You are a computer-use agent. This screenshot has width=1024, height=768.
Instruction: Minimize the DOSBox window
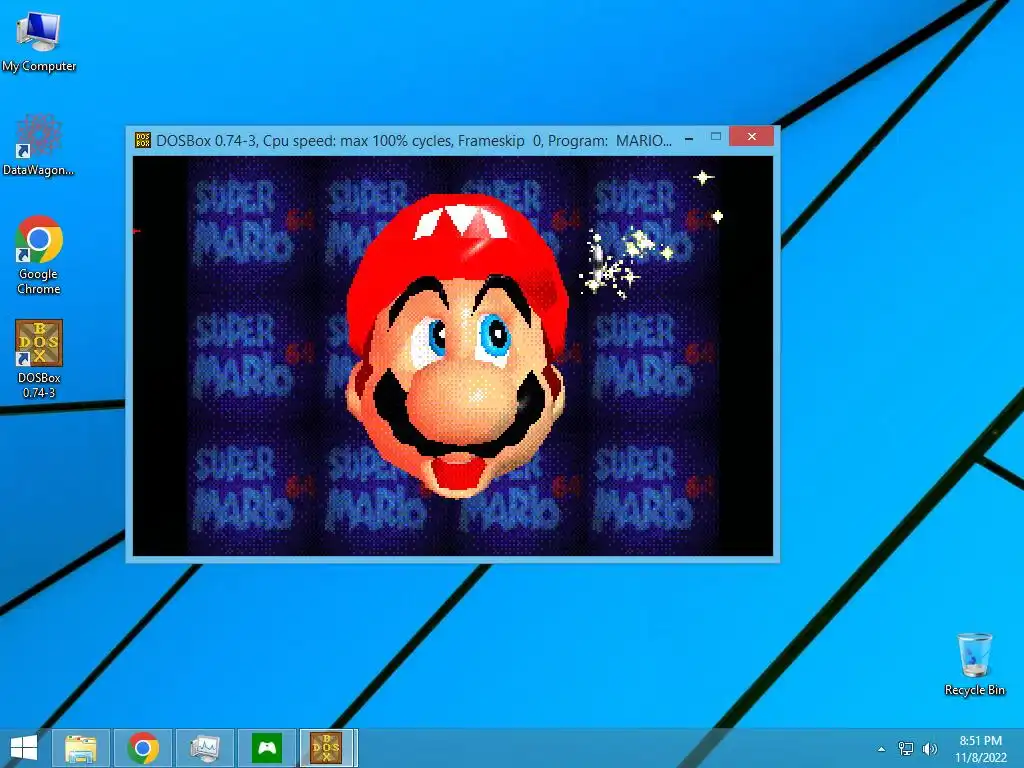coord(689,138)
